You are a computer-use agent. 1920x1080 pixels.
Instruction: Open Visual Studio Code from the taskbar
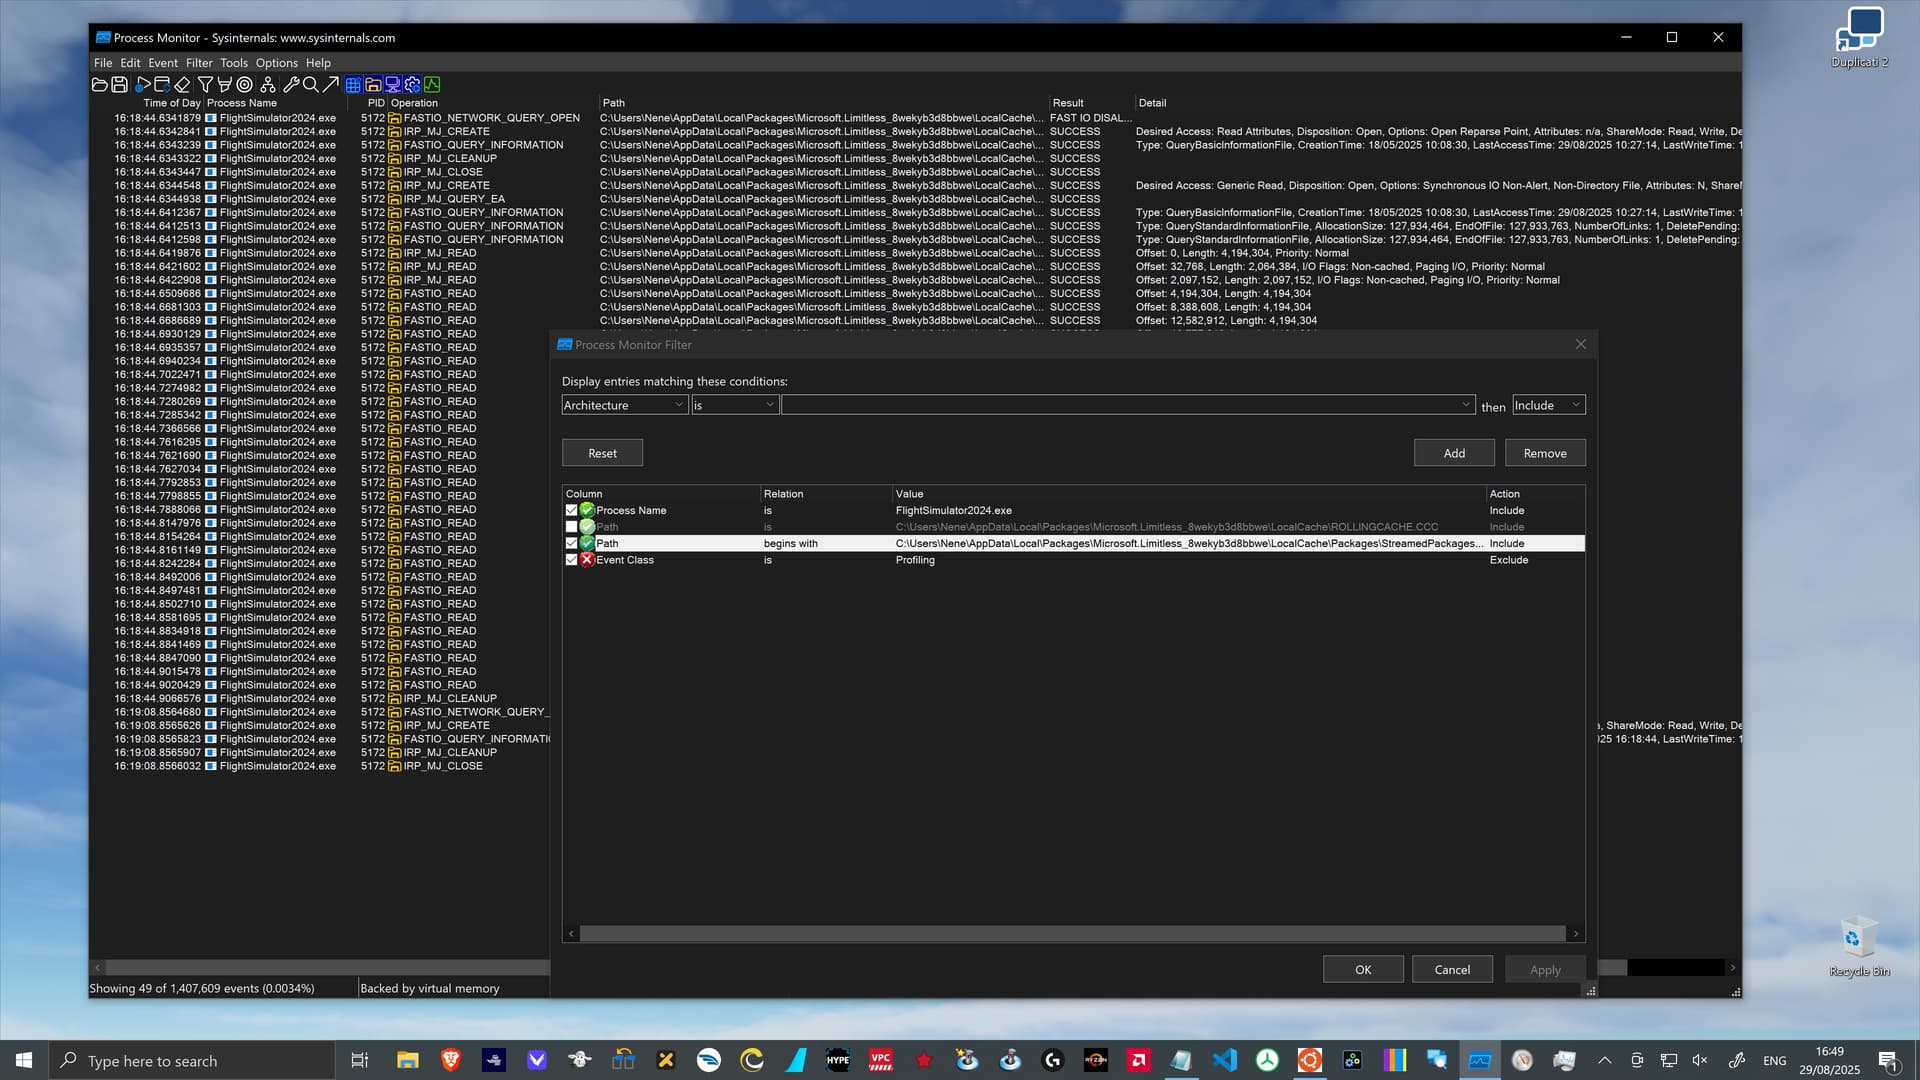[1224, 1060]
